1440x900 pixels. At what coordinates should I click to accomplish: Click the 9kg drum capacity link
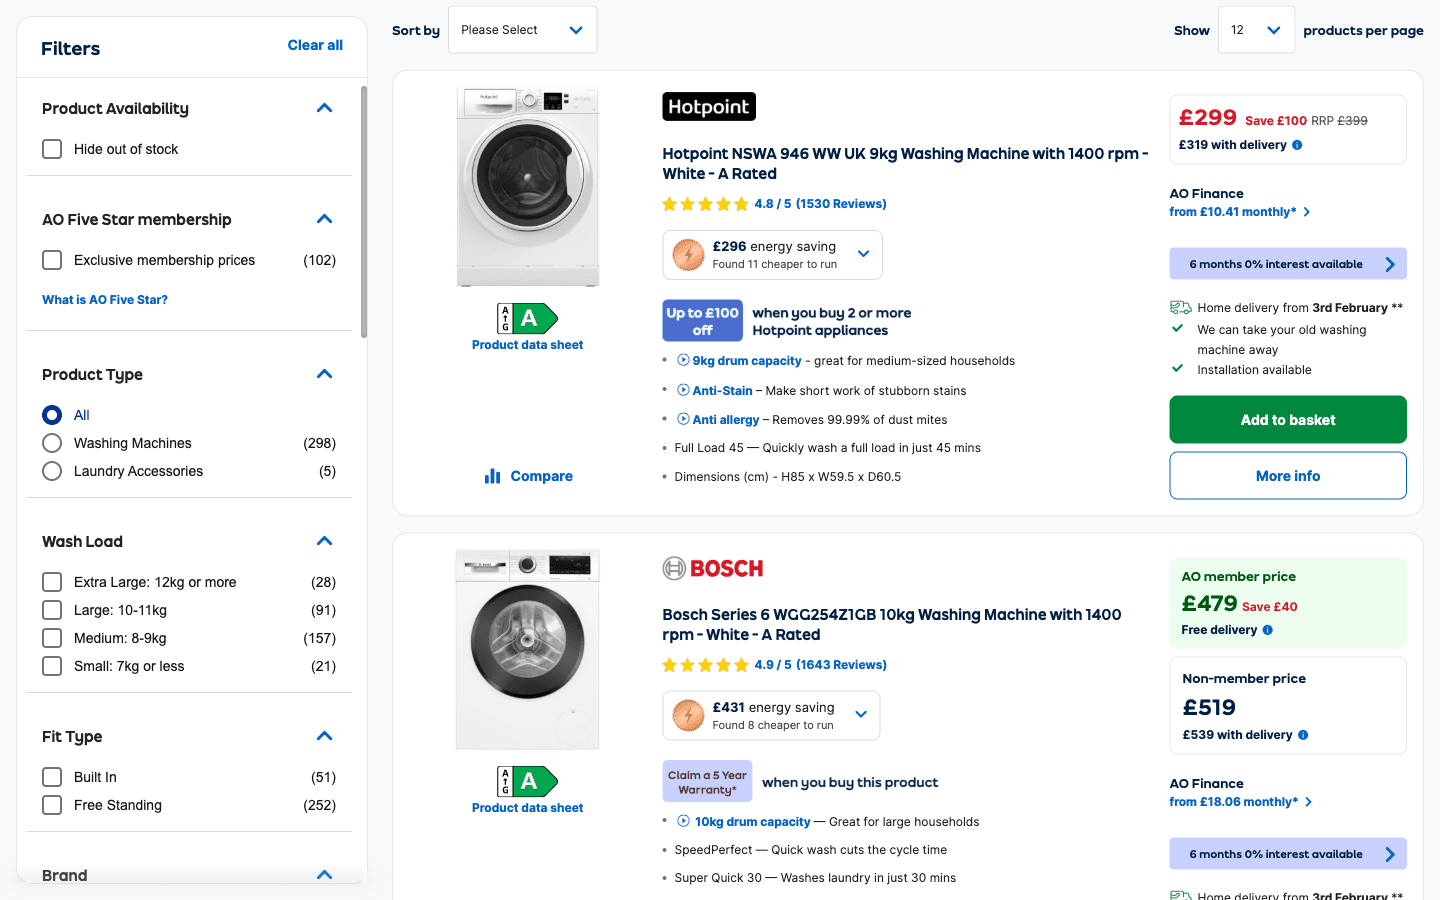tap(747, 361)
